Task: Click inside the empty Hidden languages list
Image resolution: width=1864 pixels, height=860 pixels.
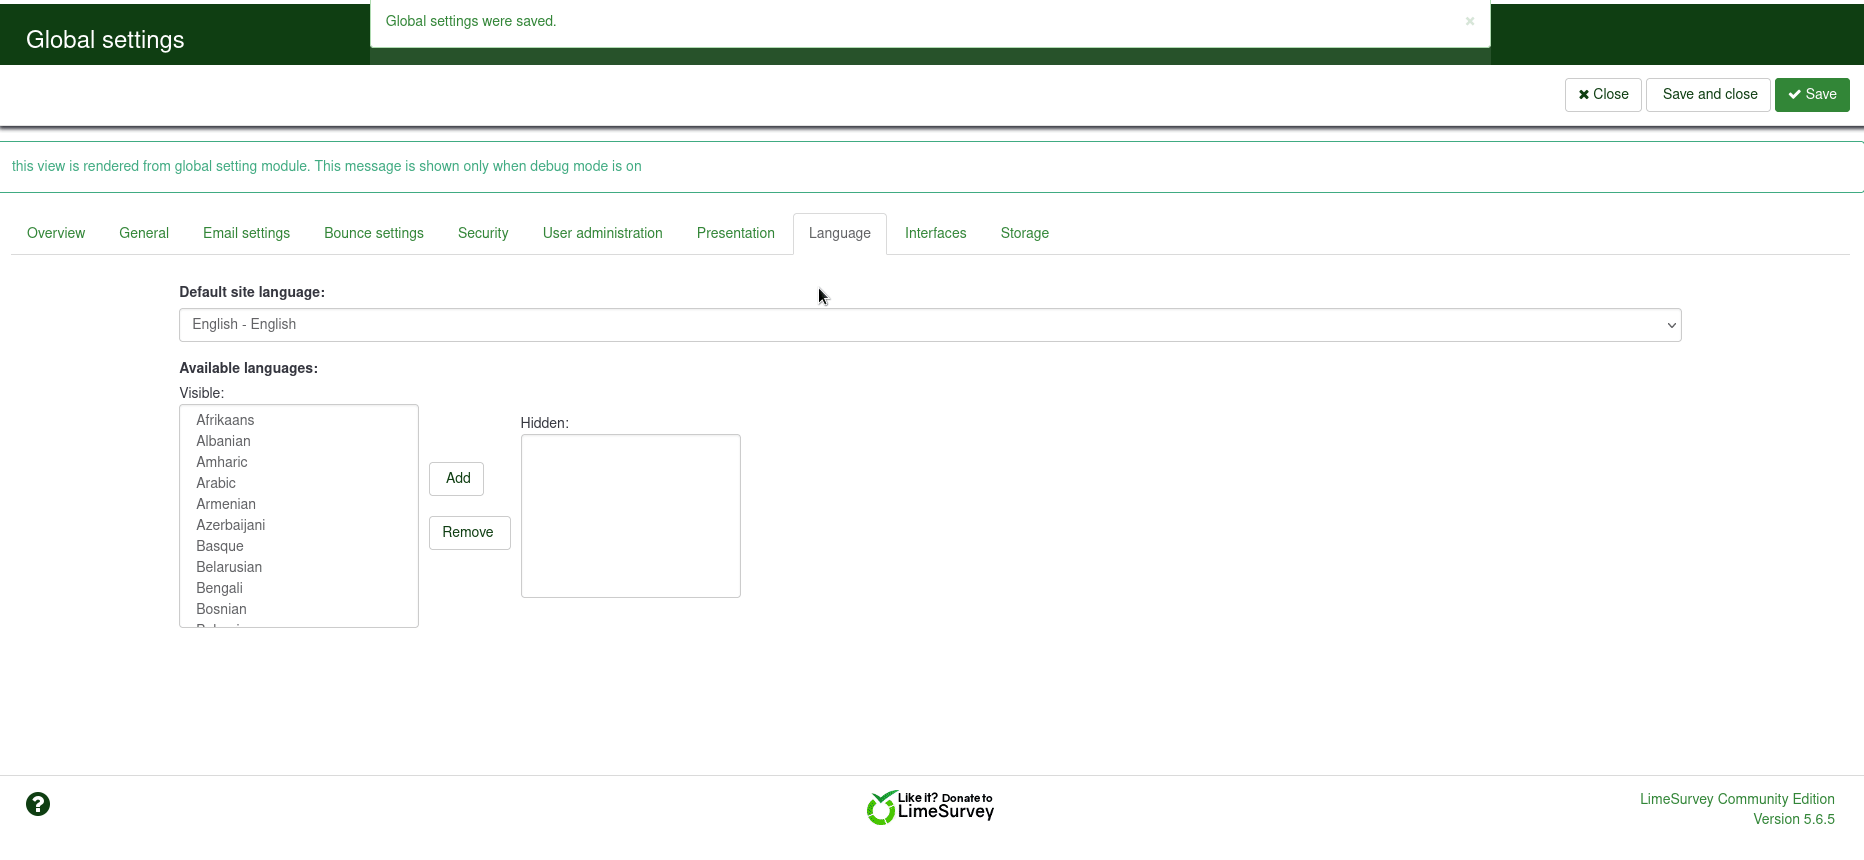Action: (630, 516)
